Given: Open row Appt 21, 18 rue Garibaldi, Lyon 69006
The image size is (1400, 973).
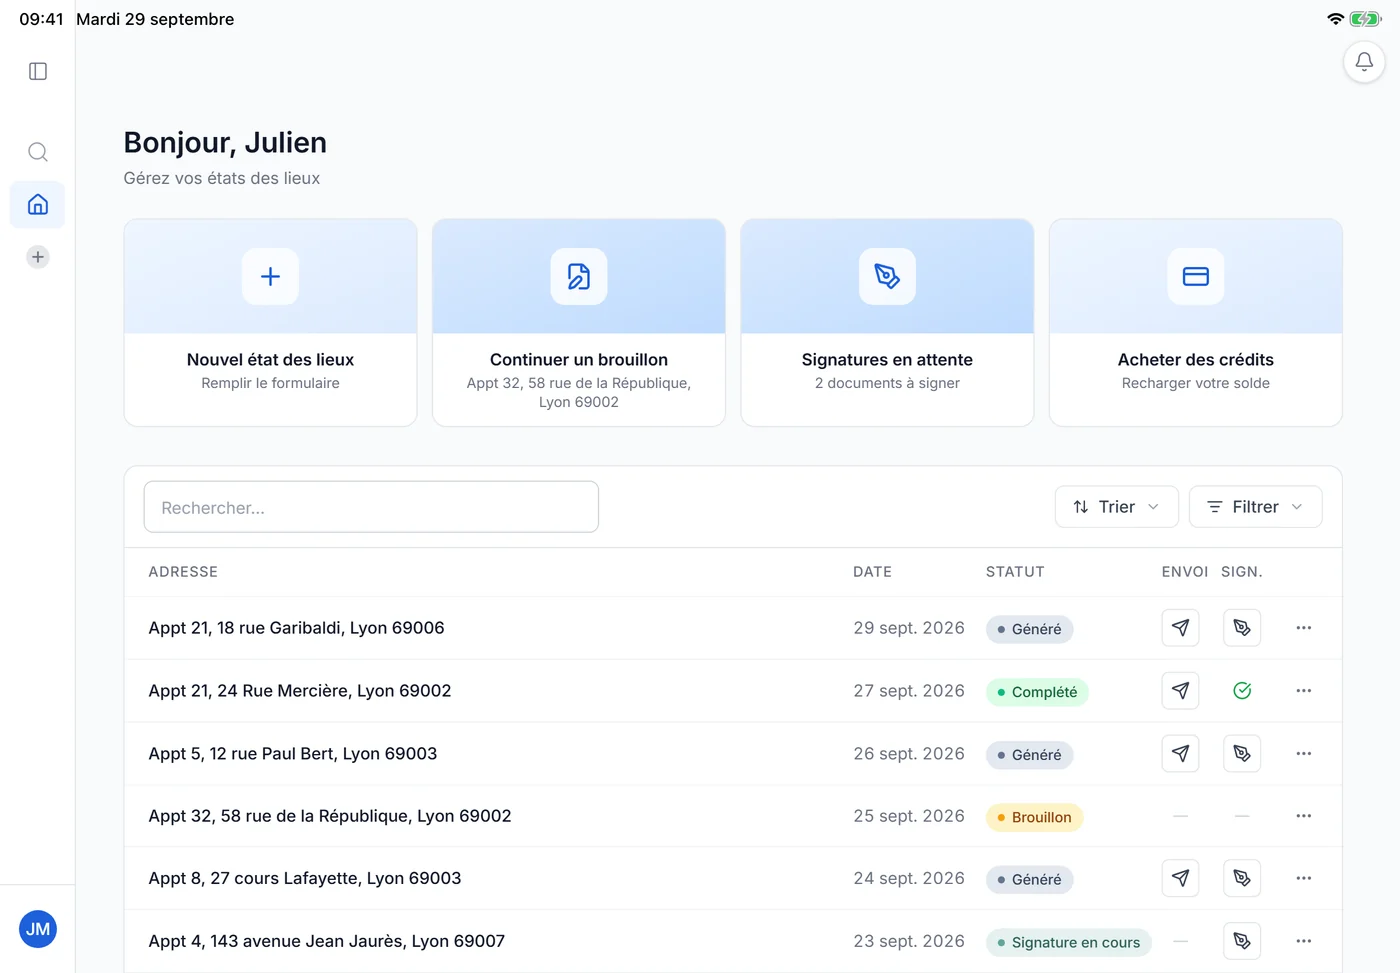Looking at the screenshot, I should pos(733,628).
